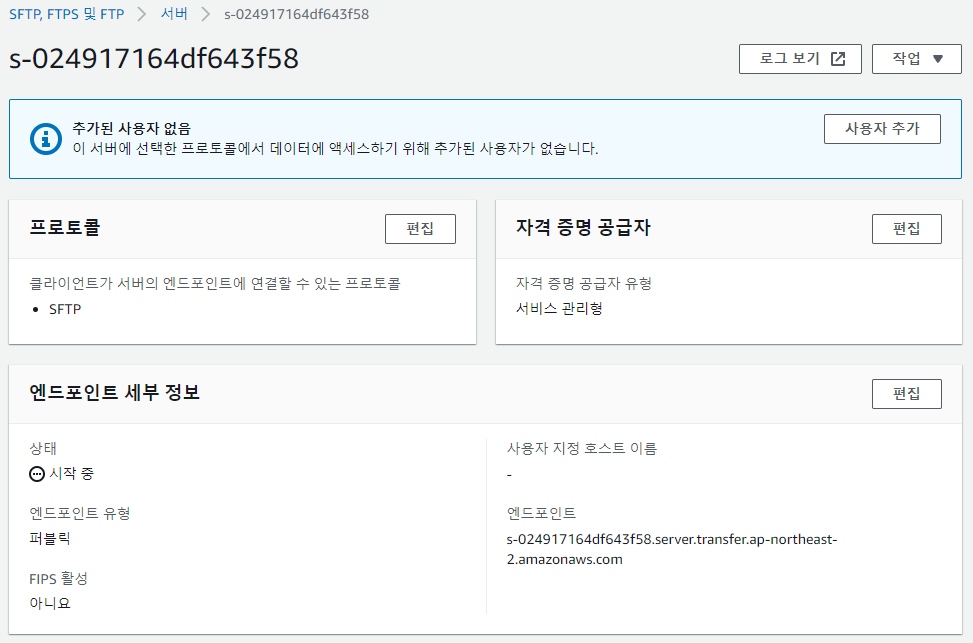
Task: Click the 추가된 사용자 없음 alert heading
Action: point(132,128)
